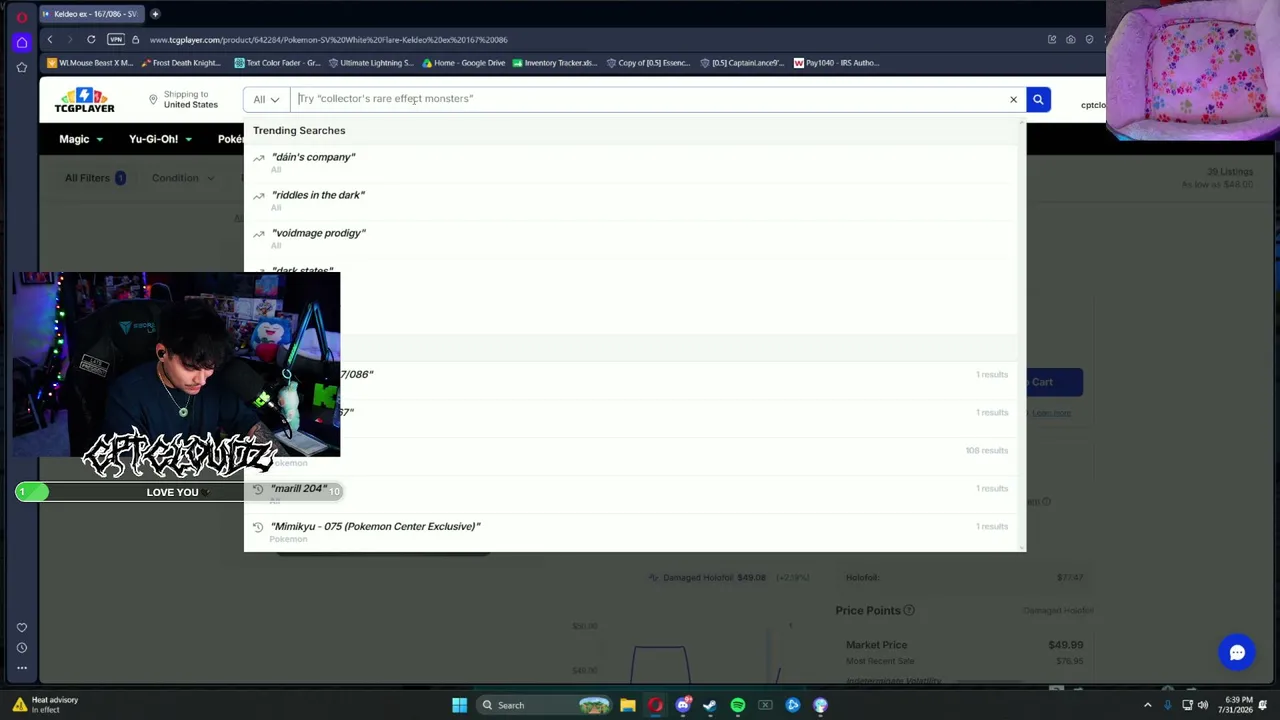Toggle the VPN badge in address bar
Viewport: 1280px width, 720px height.
coord(116,39)
